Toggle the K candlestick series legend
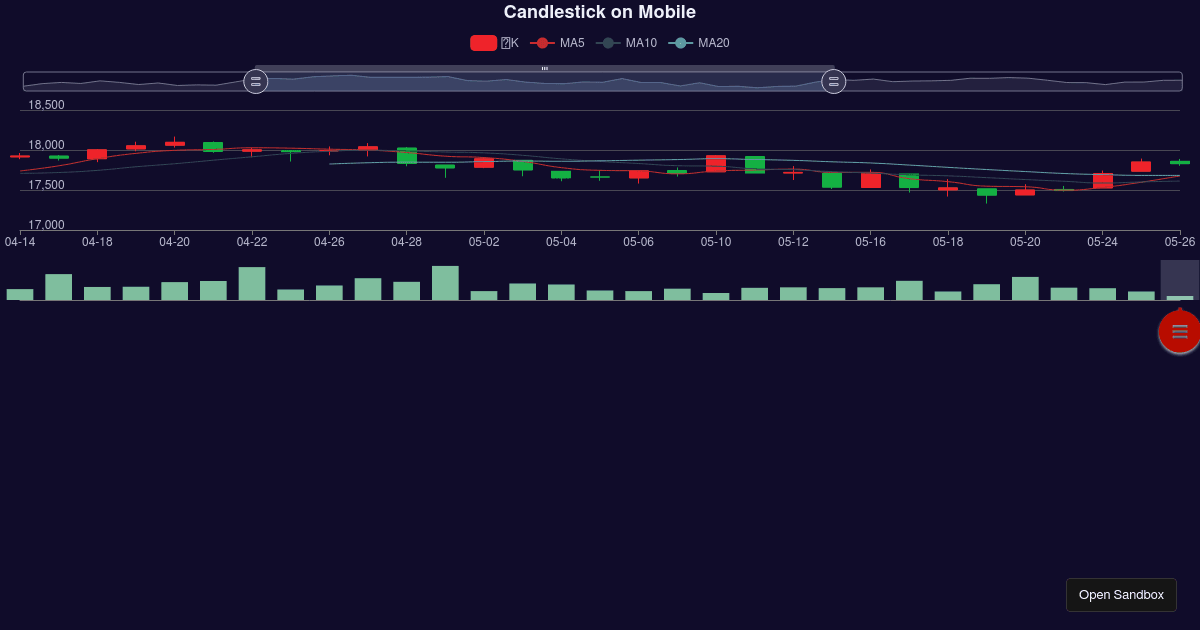1200x630 pixels. click(x=494, y=43)
